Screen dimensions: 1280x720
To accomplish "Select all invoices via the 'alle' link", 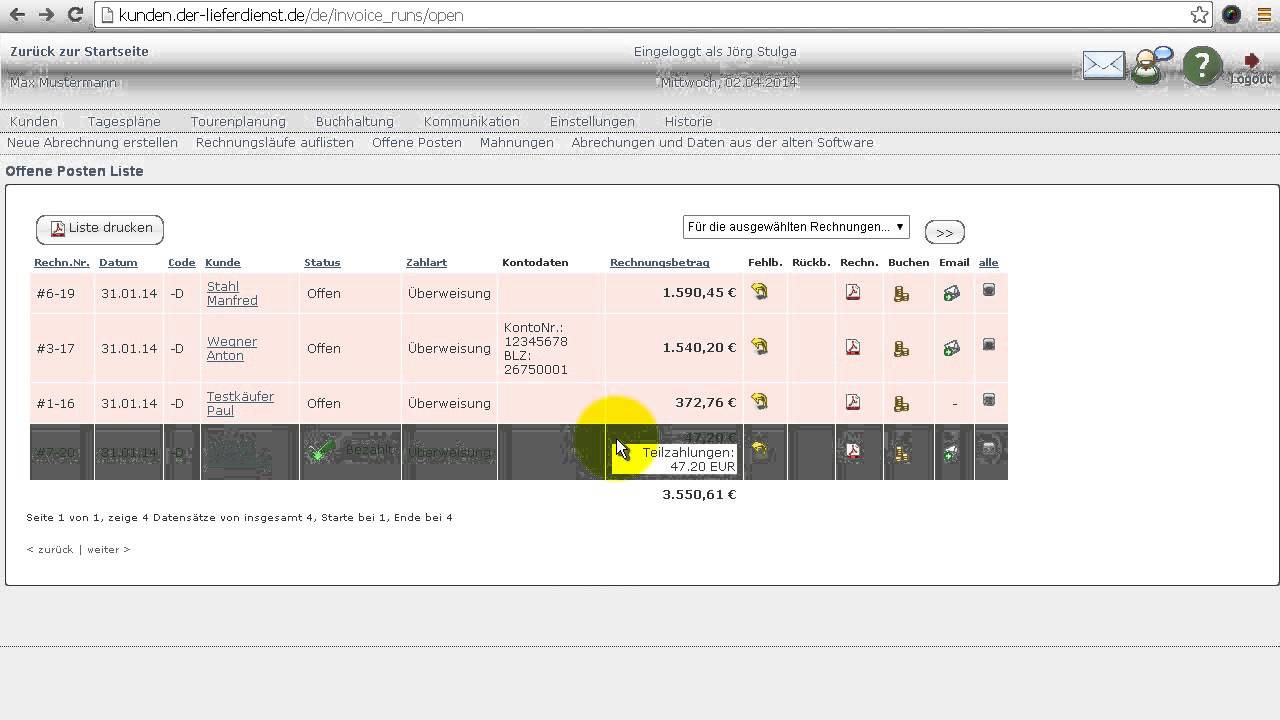I will click(988, 262).
